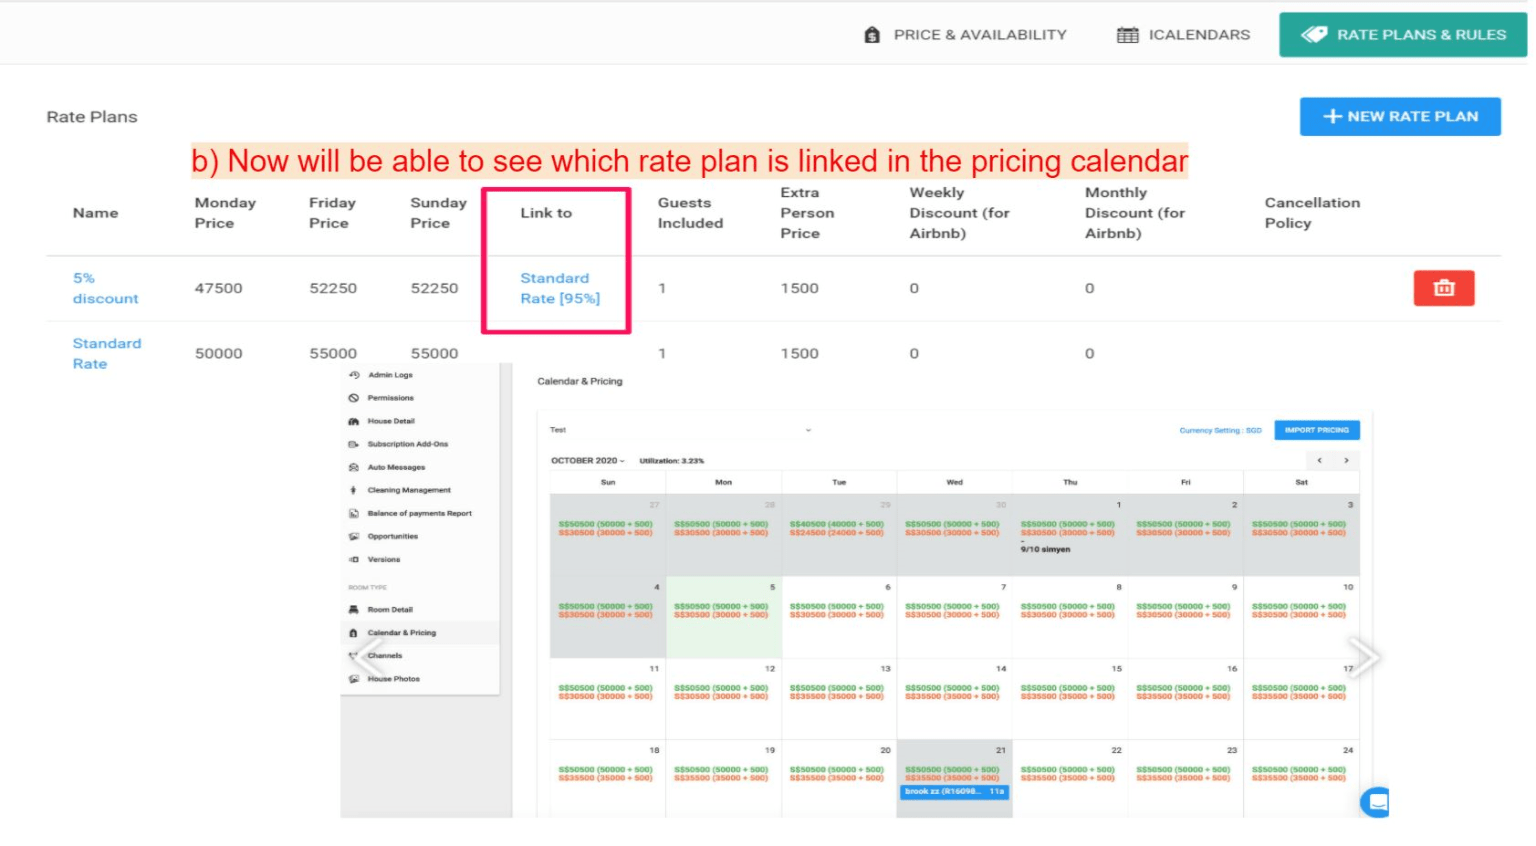
Task: Switch to Price & Availability tab
Action: 965,35
